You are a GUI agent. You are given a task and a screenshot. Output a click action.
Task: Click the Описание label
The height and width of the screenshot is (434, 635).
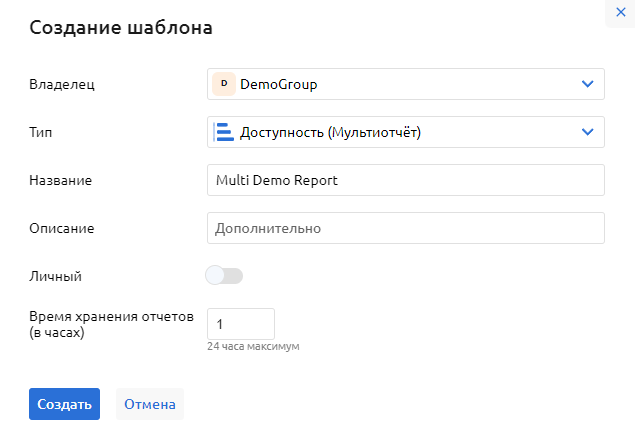point(62,228)
